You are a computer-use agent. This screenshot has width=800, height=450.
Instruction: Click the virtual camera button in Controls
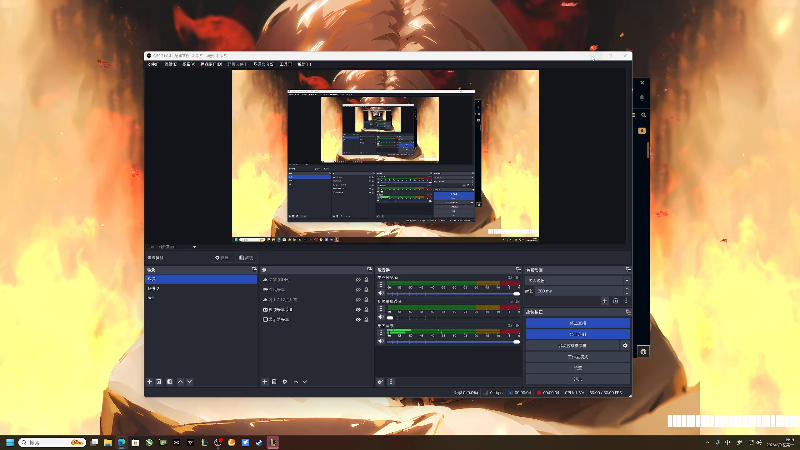(x=572, y=345)
